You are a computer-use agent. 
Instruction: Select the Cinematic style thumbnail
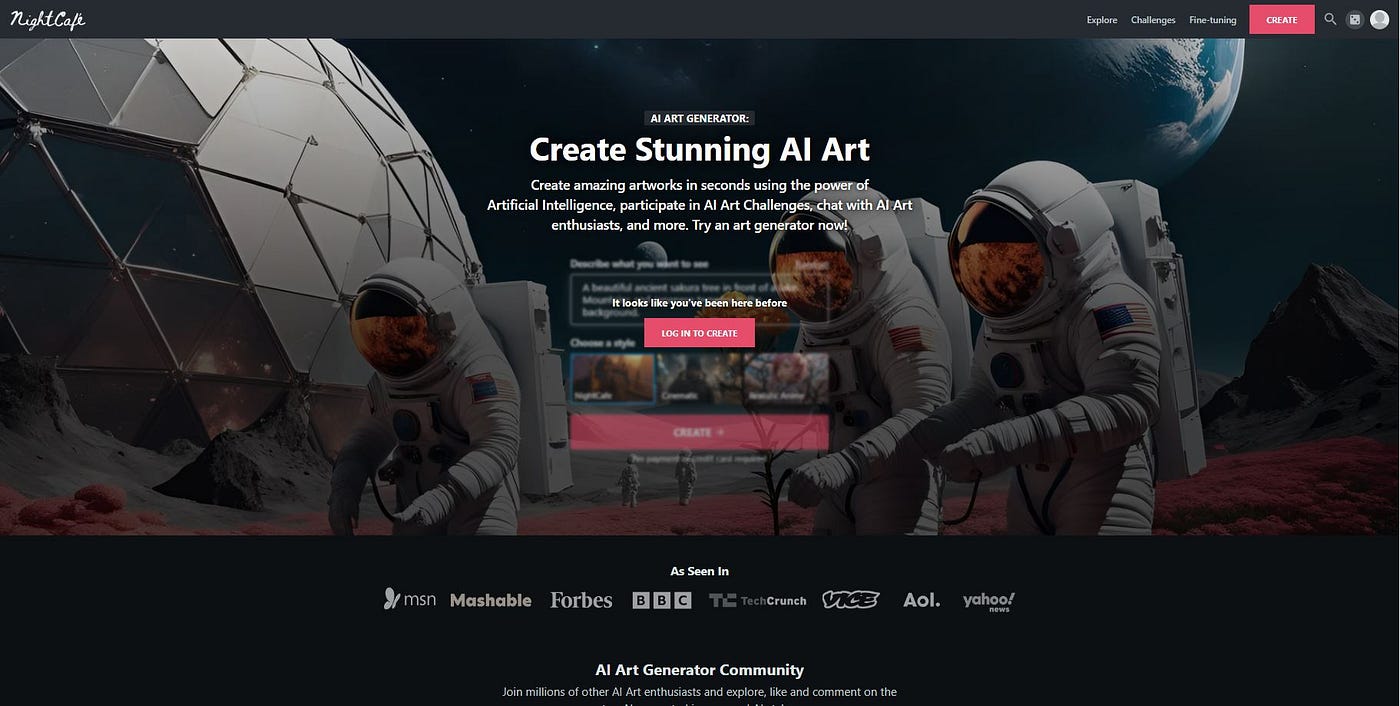click(699, 379)
